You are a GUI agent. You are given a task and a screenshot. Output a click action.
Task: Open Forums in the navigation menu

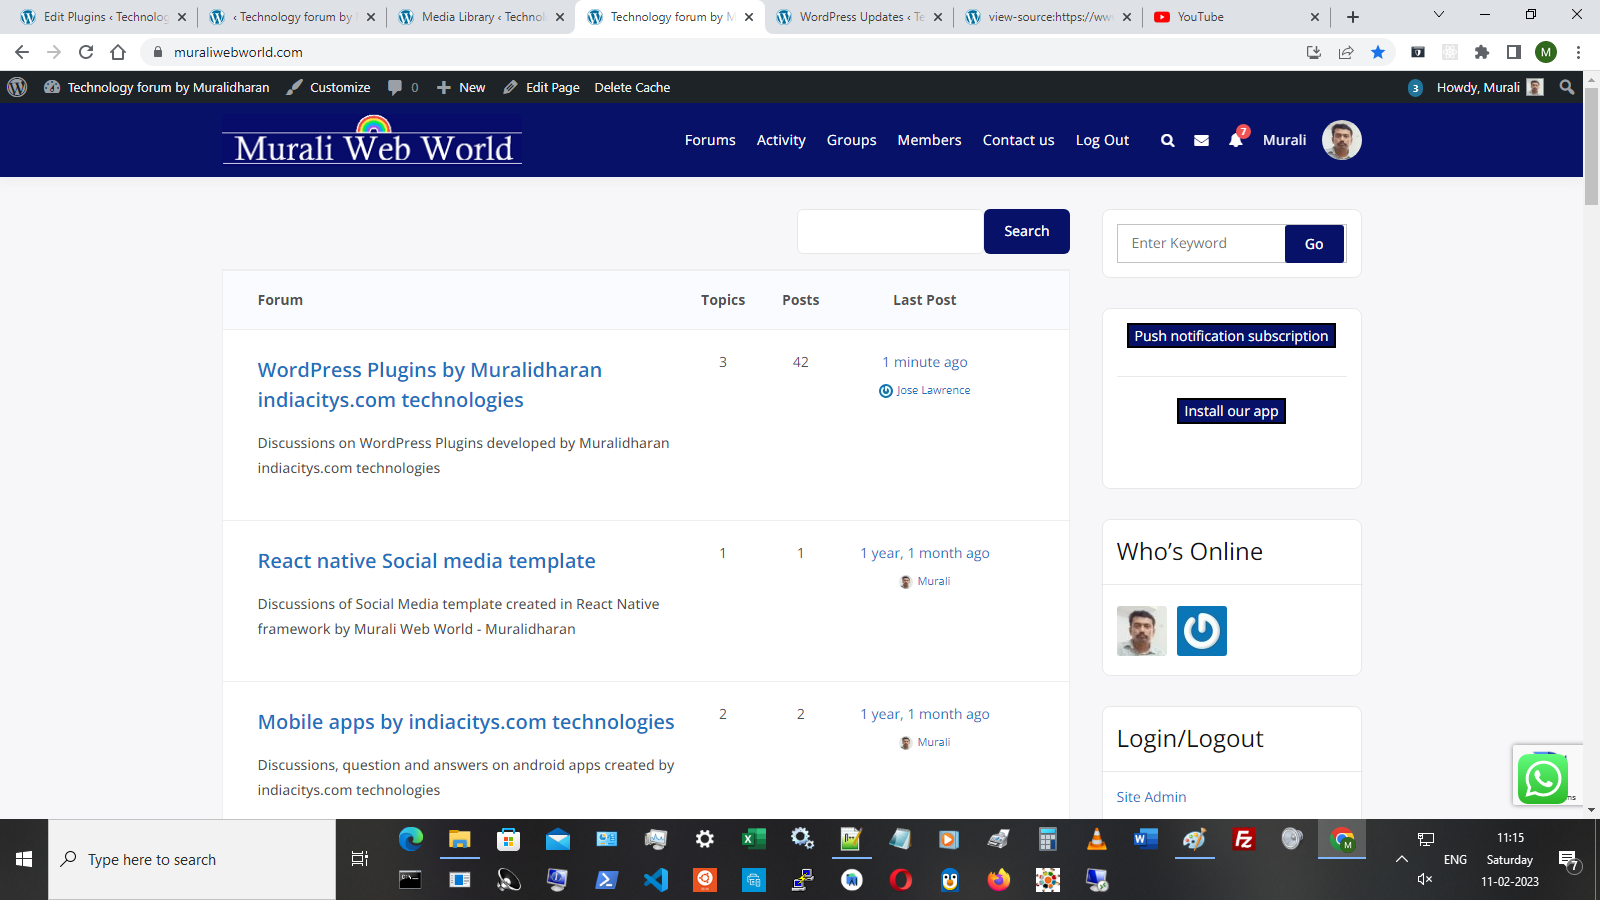pyautogui.click(x=710, y=140)
